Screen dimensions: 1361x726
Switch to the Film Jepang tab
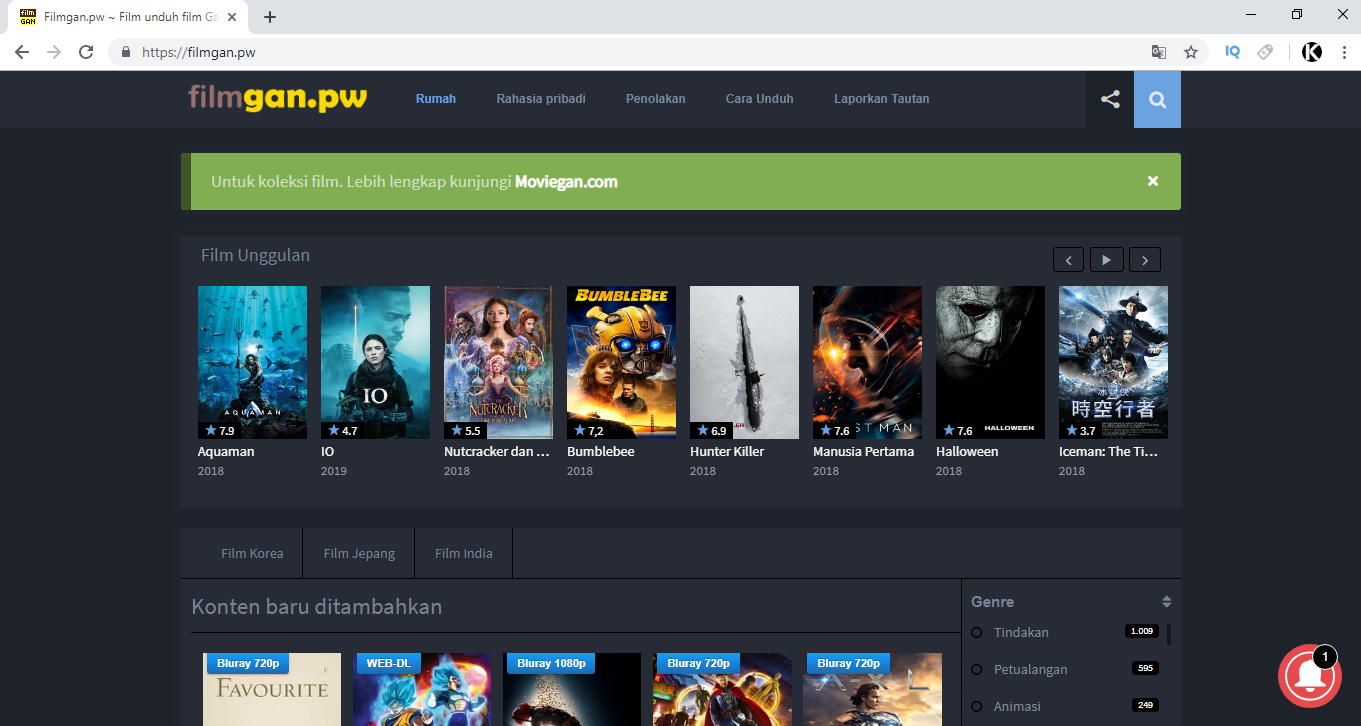pyautogui.click(x=358, y=552)
